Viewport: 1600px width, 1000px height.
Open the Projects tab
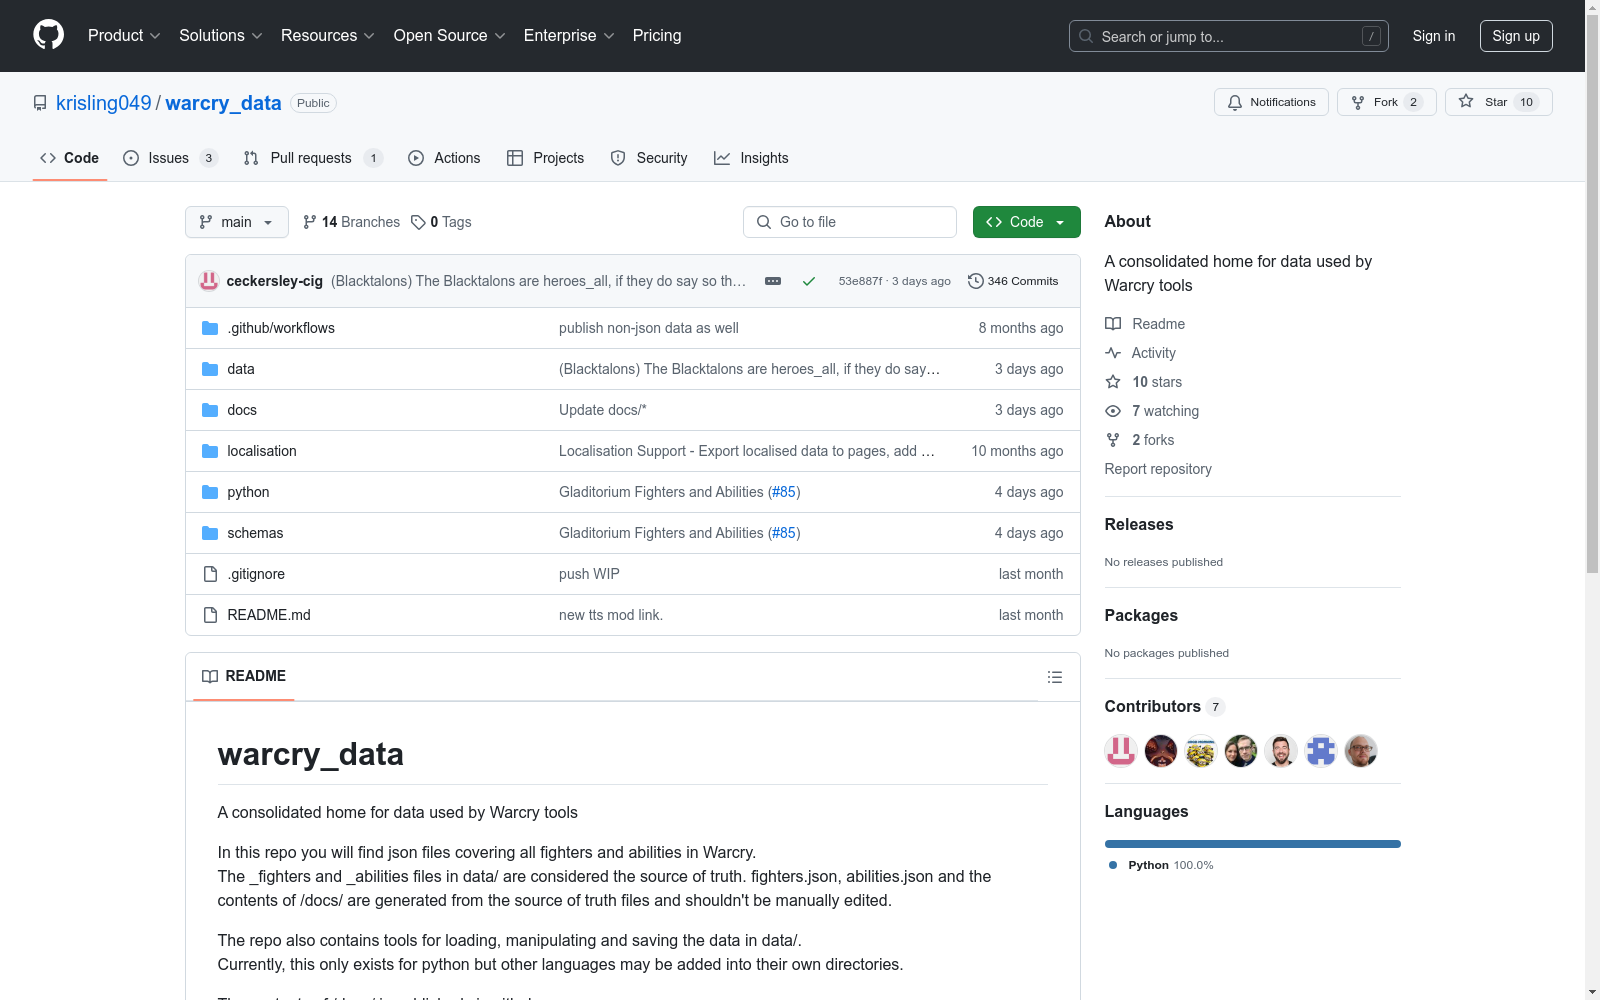(546, 158)
